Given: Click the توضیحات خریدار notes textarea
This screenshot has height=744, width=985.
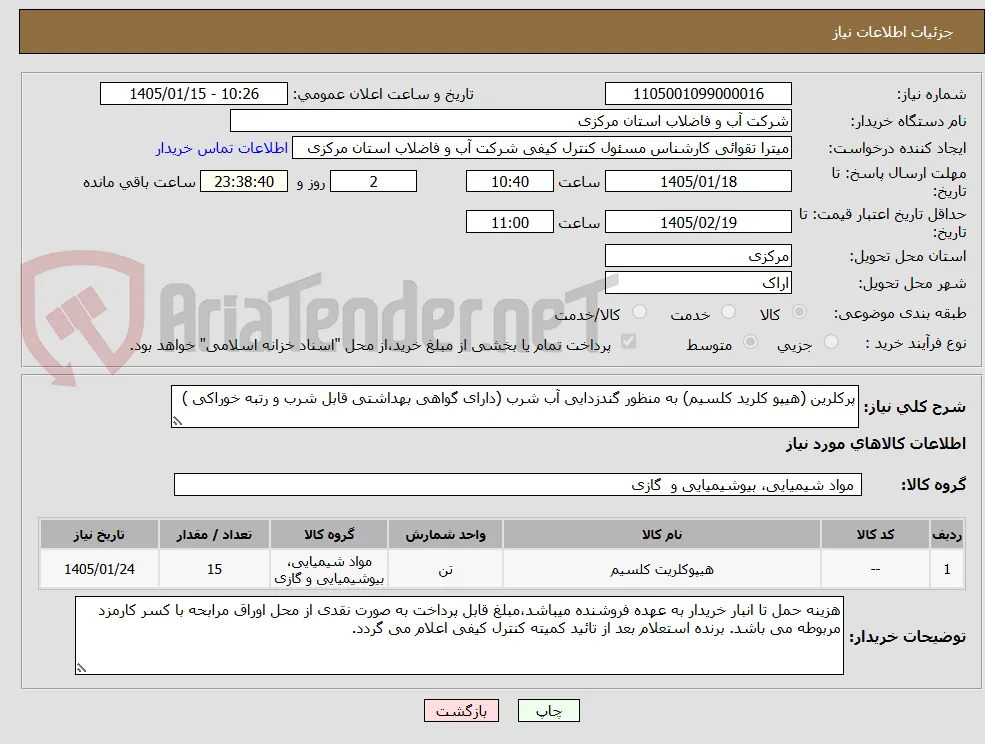Looking at the screenshot, I should pyautogui.click(x=459, y=636).
